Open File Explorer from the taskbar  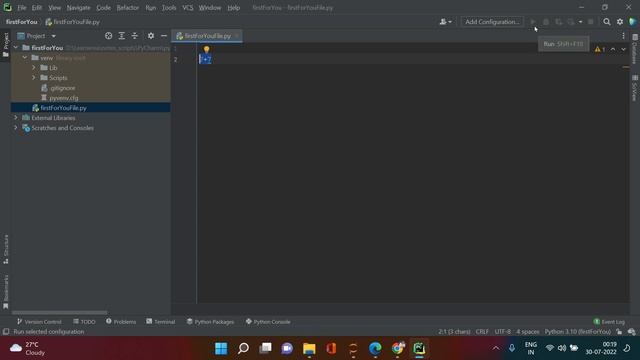click(309, 348)
